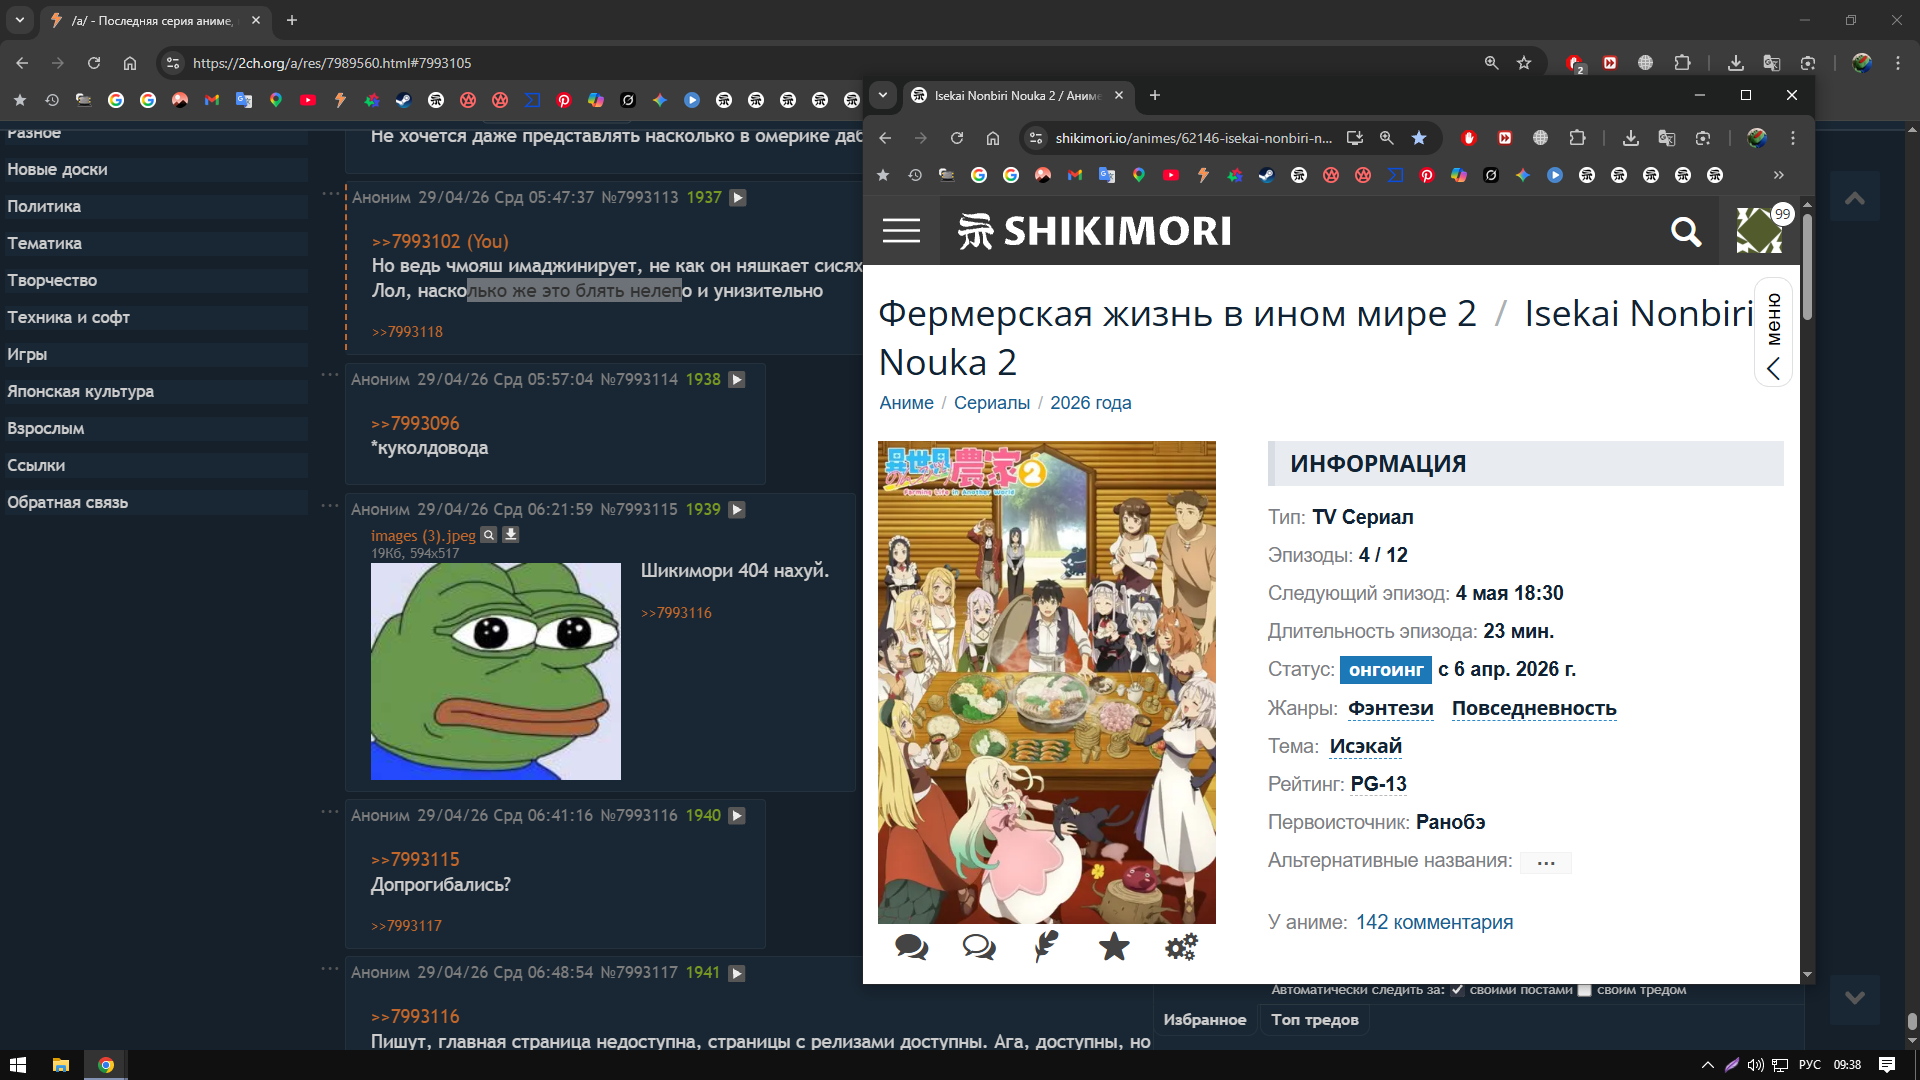
Task: Go back in the Shikimori browser window
Action: pyautogui.click(x=885, y=138)
